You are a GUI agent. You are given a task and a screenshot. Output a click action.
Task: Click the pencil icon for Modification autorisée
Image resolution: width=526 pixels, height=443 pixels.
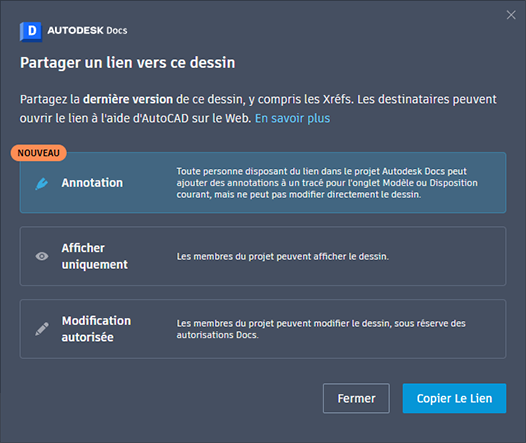[x=42, y=329]
